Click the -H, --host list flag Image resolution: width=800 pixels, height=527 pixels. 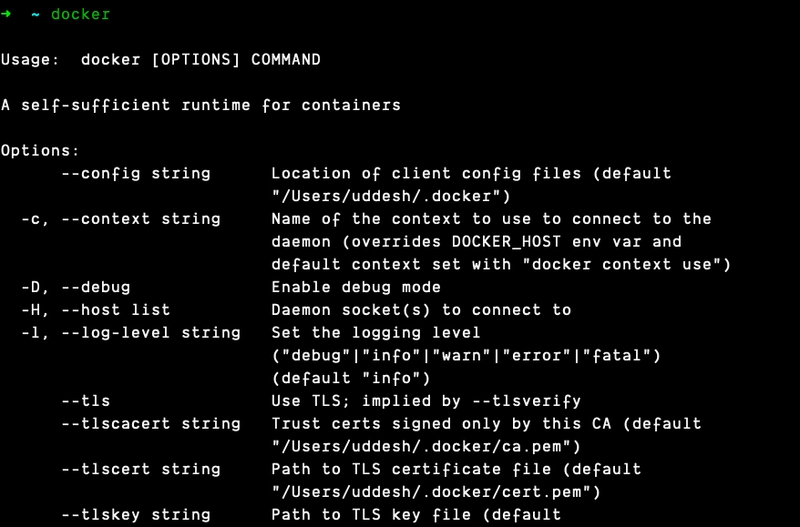click(x=95, y=310)
